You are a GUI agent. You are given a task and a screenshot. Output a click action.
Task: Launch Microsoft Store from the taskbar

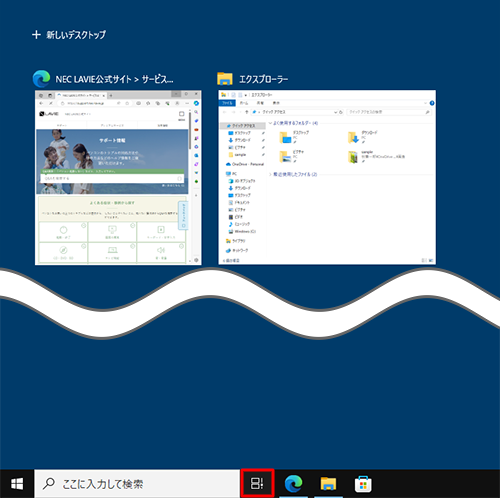coord(363,484)
